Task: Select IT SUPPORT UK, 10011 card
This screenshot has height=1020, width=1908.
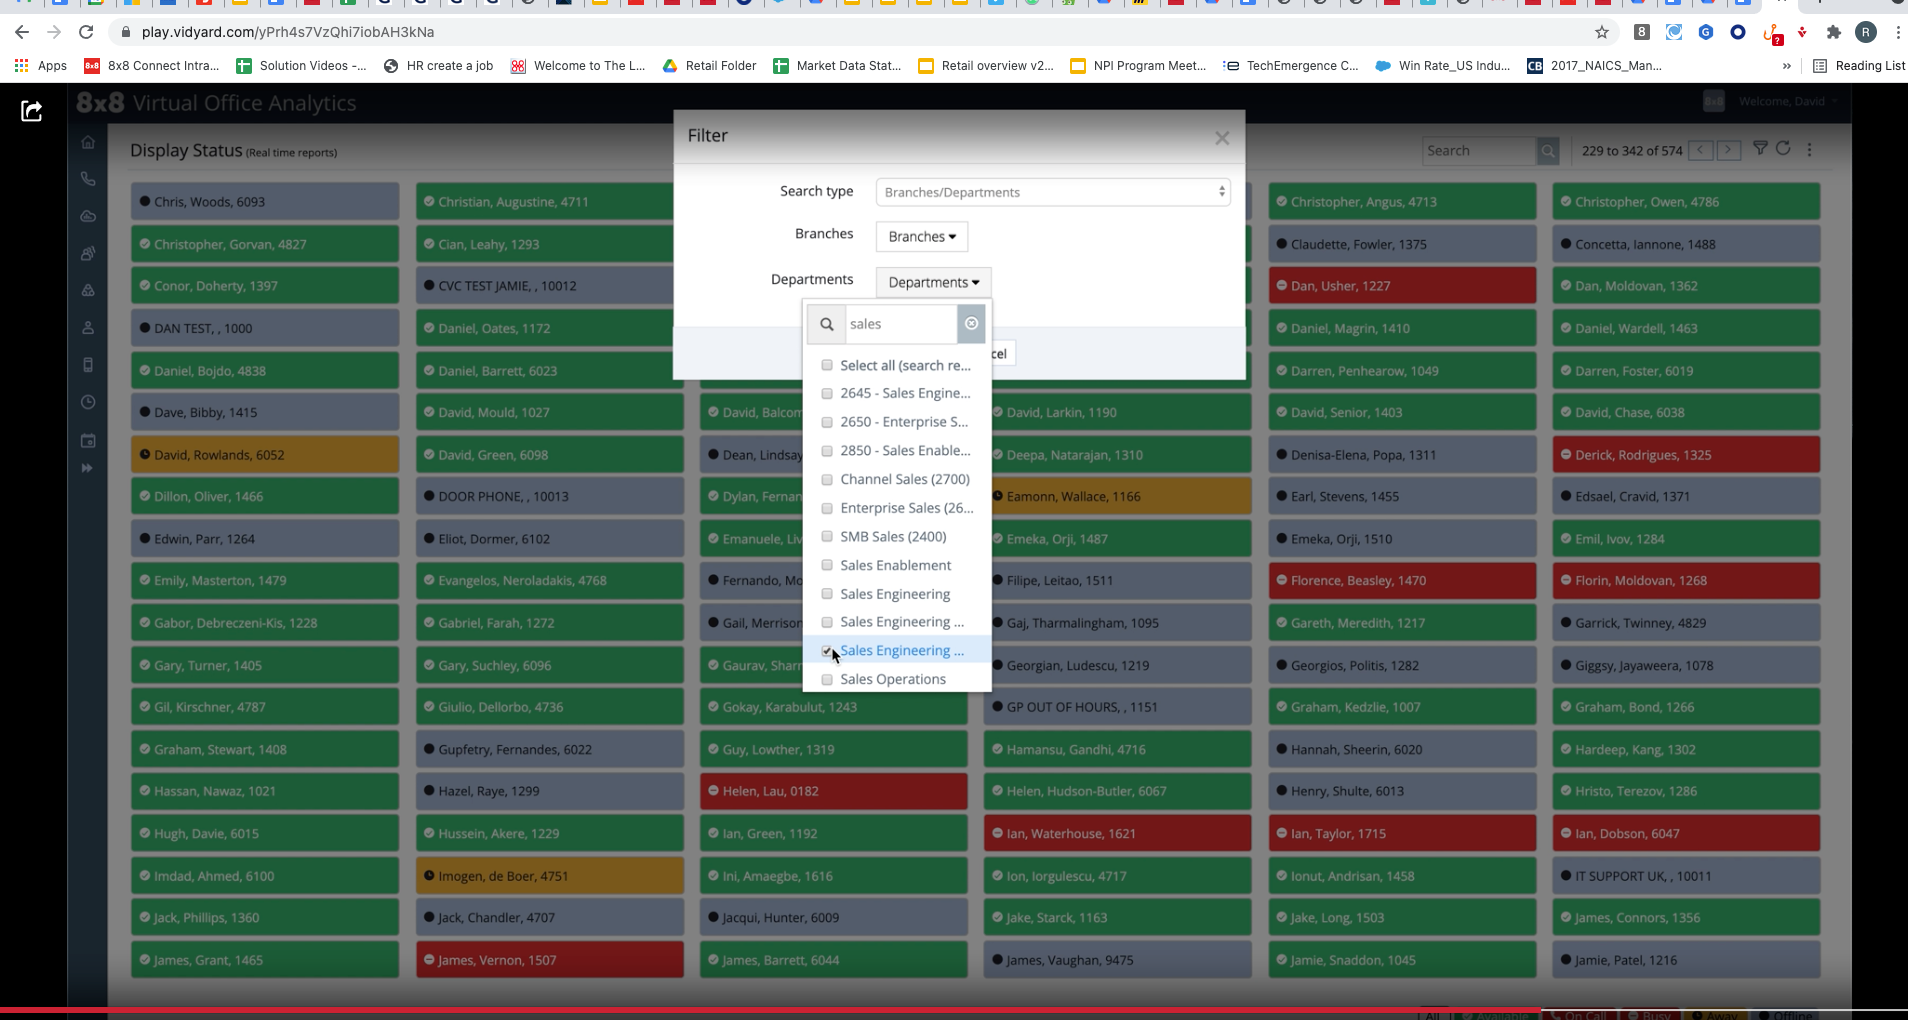Action: pos(1686,876)
